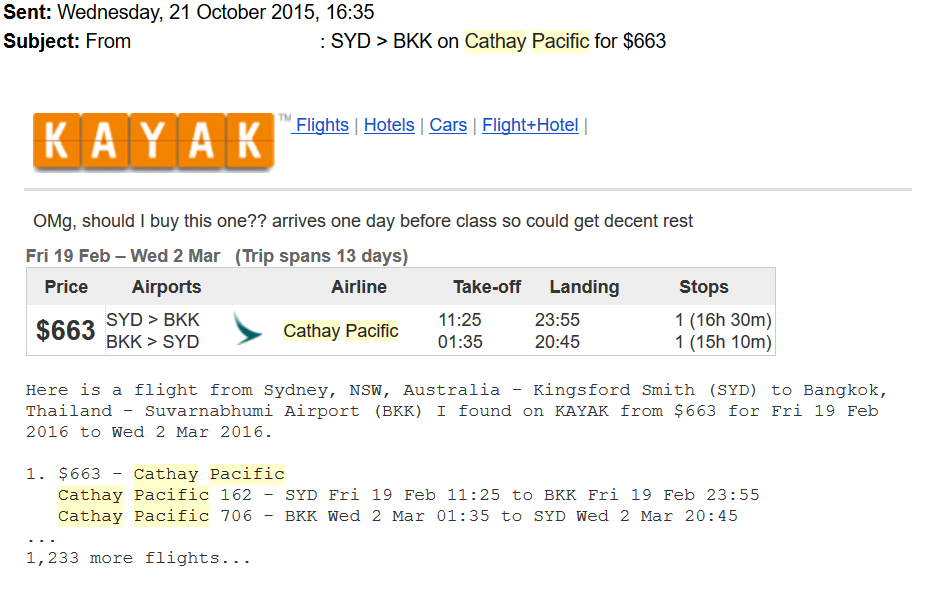Go to the Cars link
This screenshot has width=925, height=590.
448,125
